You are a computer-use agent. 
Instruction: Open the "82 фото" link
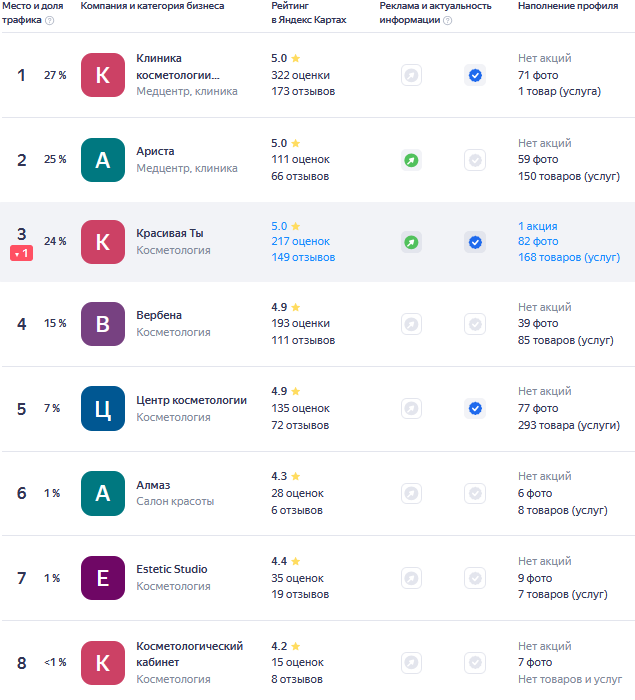point(538,242)
